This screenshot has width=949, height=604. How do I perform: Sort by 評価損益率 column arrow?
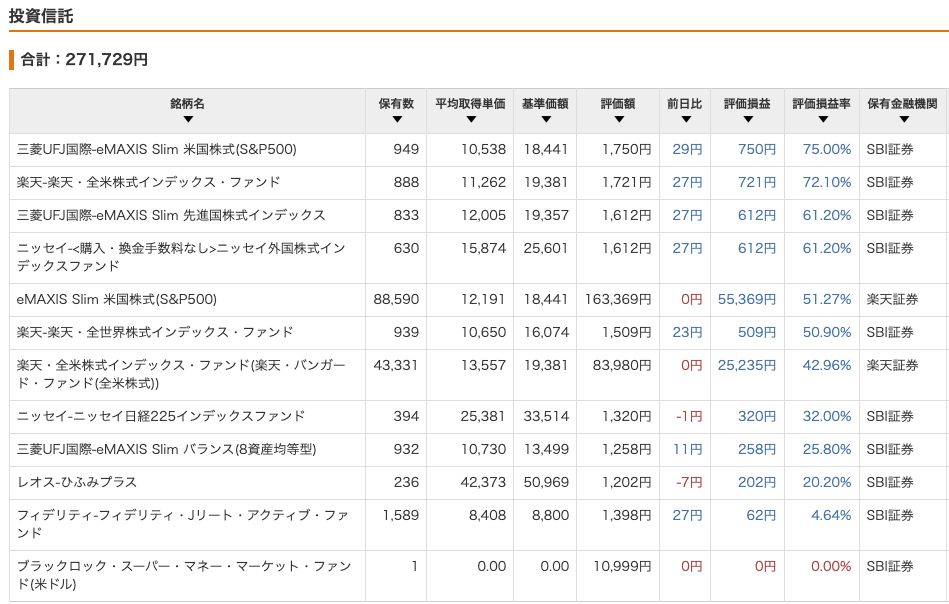pos(823,119)
